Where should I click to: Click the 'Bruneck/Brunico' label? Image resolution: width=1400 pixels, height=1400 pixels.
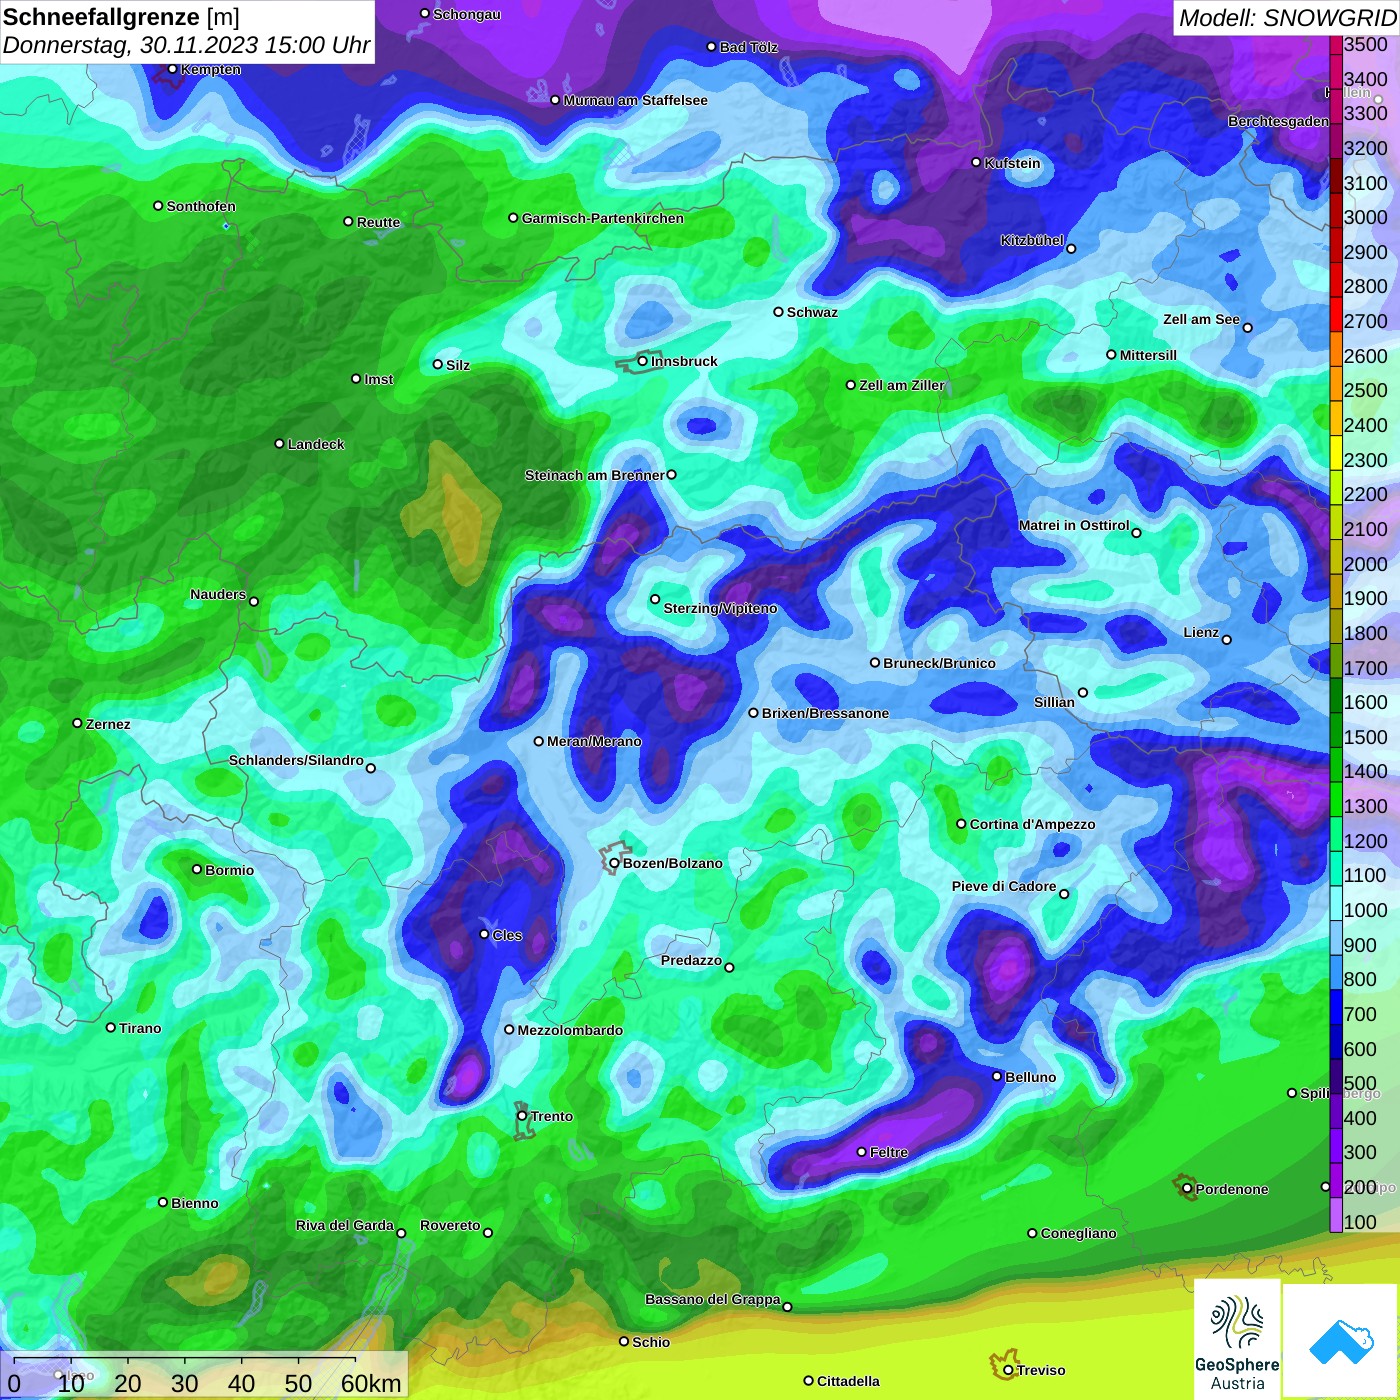click(x=940, y=663)
